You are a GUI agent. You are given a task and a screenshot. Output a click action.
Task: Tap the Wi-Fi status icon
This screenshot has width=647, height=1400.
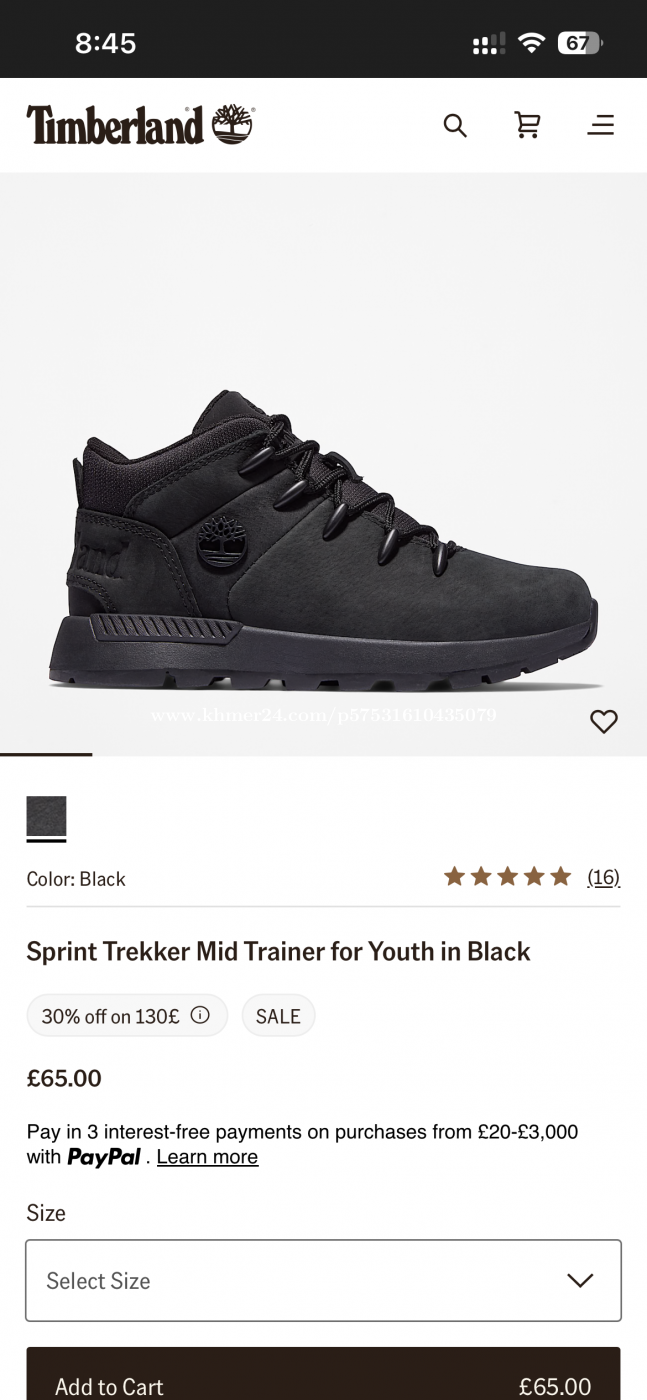tap(532, 43)
